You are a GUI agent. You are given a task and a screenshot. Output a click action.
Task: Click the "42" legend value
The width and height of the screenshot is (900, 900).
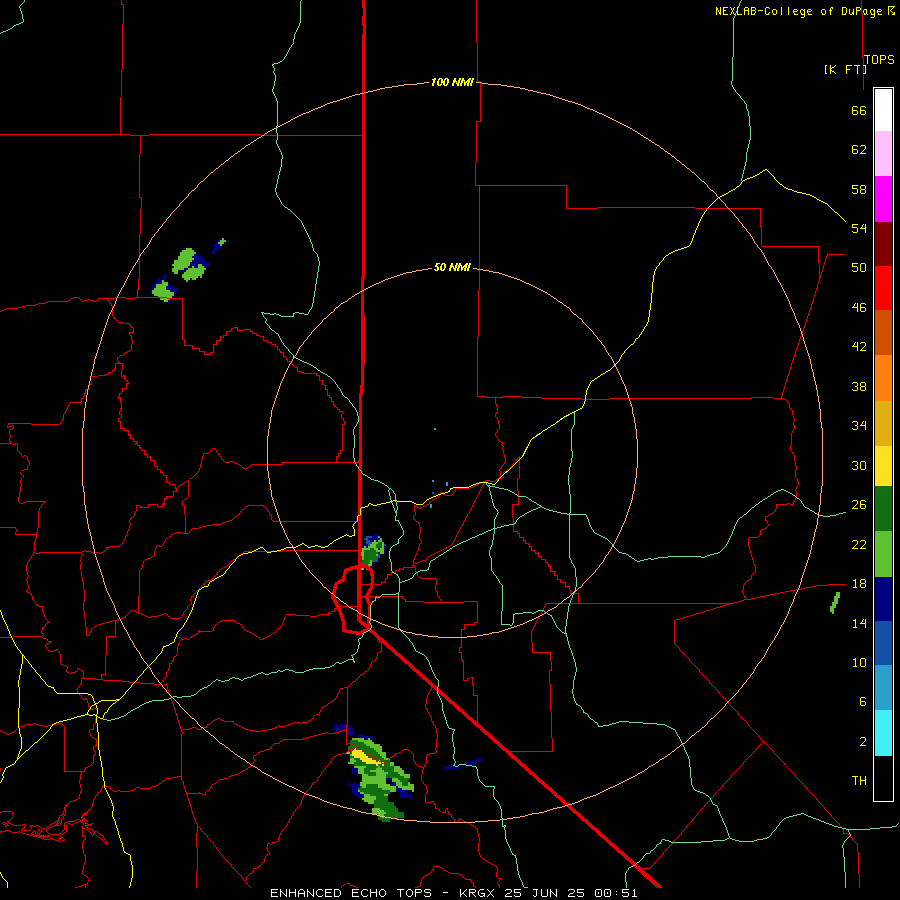(x=859, y=347)
